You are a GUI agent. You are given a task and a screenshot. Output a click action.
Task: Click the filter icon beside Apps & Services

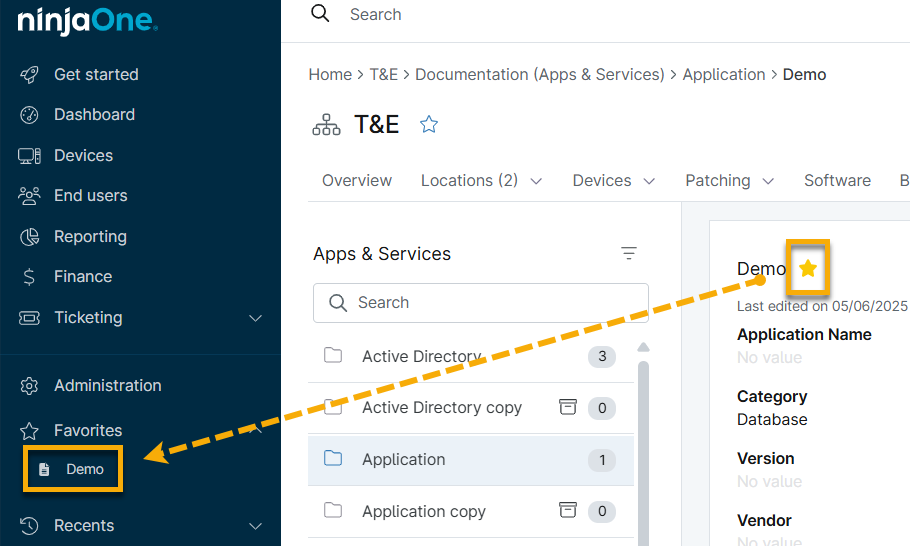[629, 254]
